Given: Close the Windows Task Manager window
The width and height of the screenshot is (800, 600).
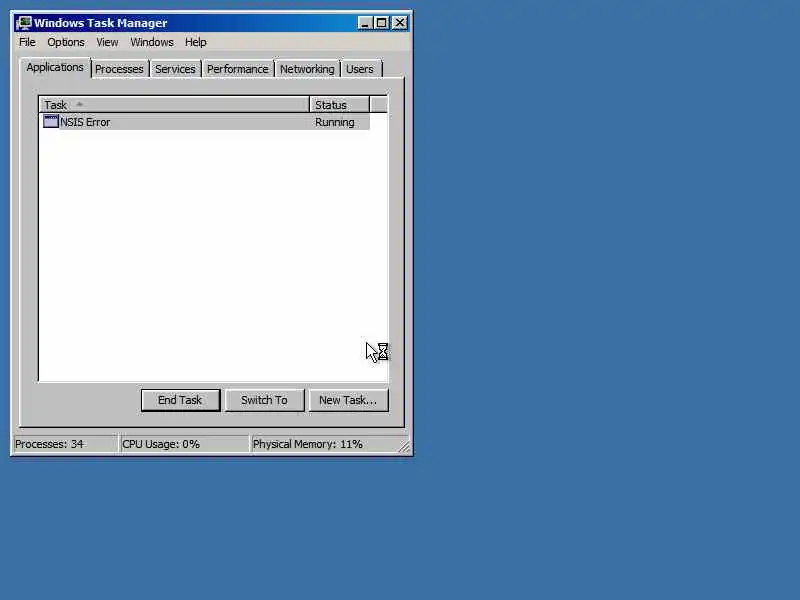Looking at the screenshot, I should (x=400, y=23).
